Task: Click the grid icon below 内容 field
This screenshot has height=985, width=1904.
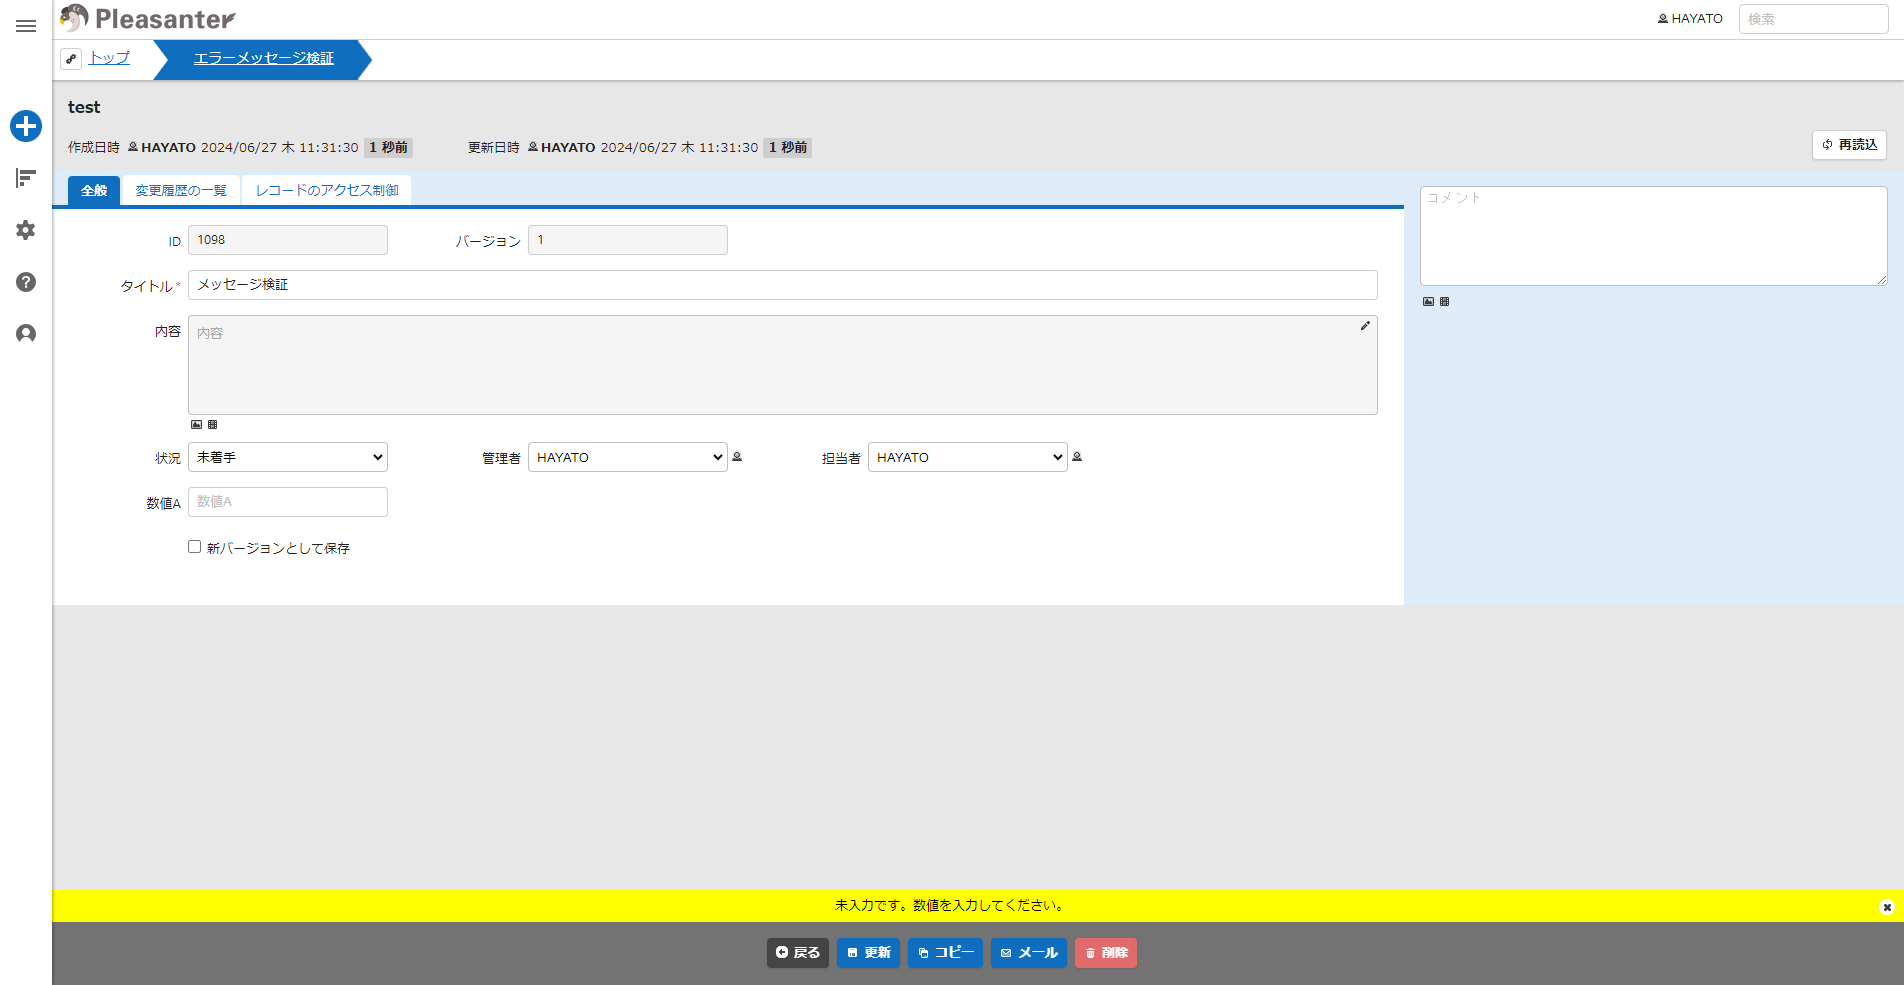Action: [212, 425]
